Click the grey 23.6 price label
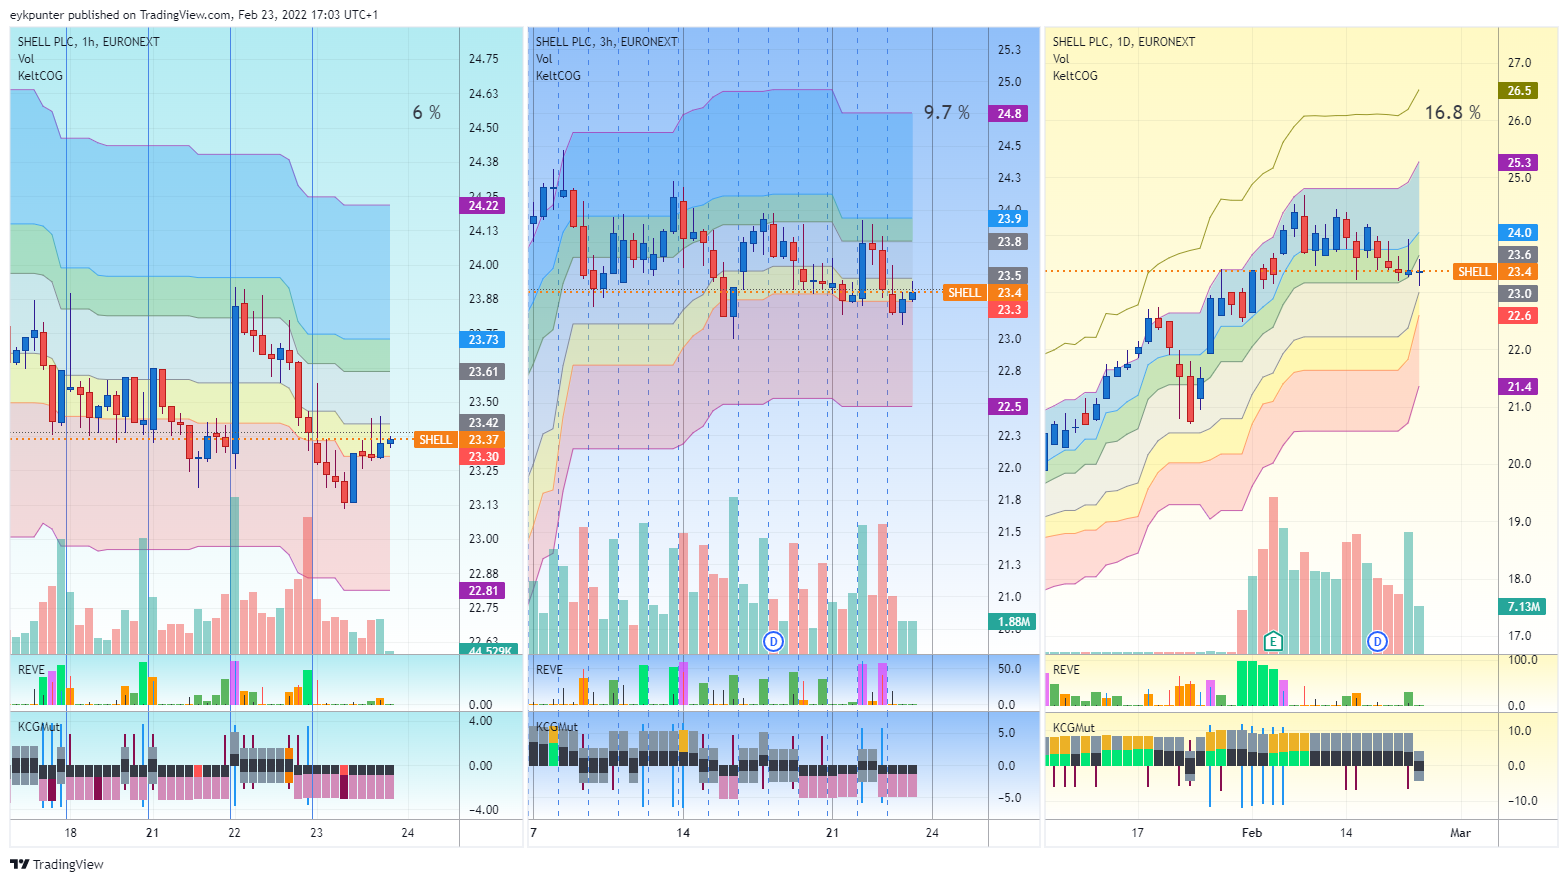 [x=1519, y=255]
